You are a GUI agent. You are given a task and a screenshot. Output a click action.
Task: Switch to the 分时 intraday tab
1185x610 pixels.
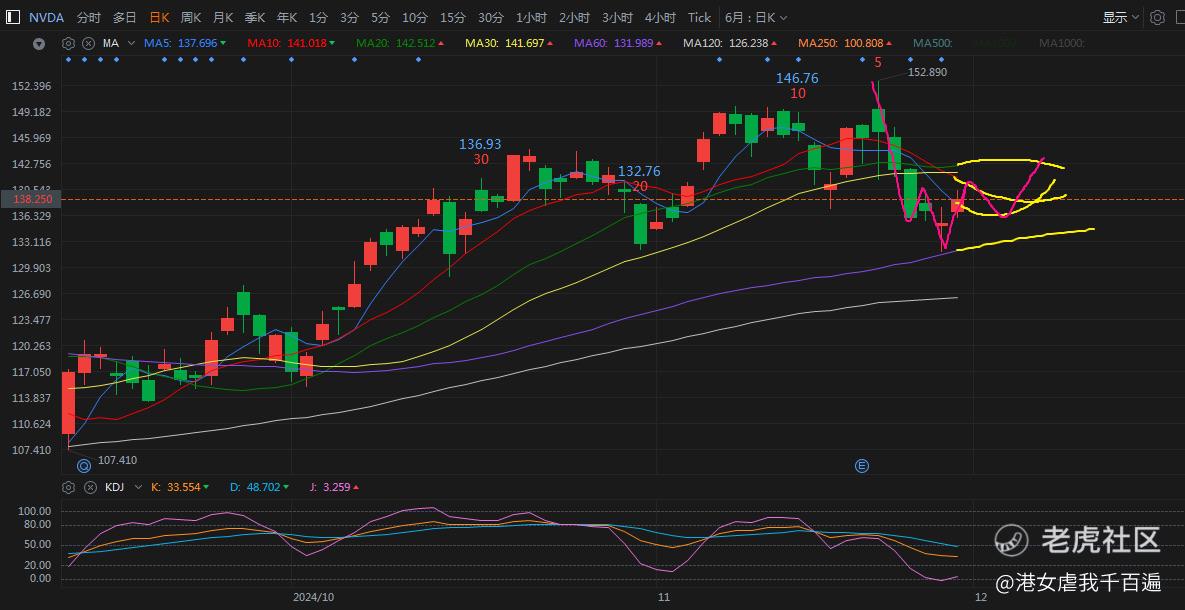[88, 17]
